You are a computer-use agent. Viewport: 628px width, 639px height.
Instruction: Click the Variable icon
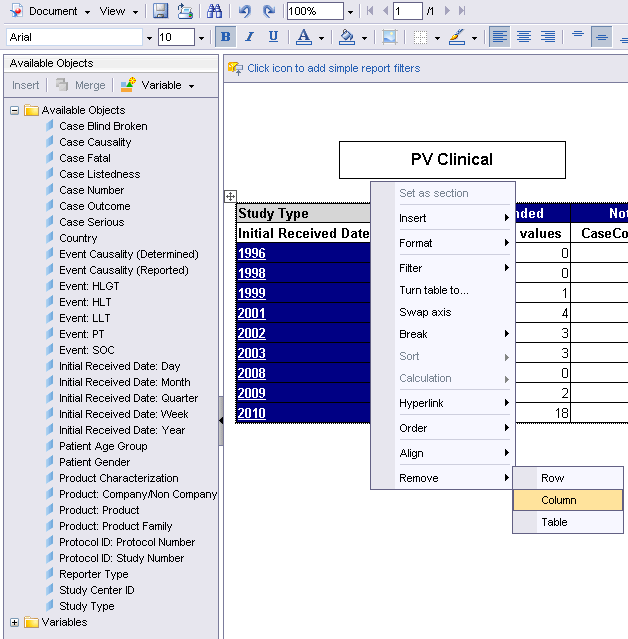(128, 85)
